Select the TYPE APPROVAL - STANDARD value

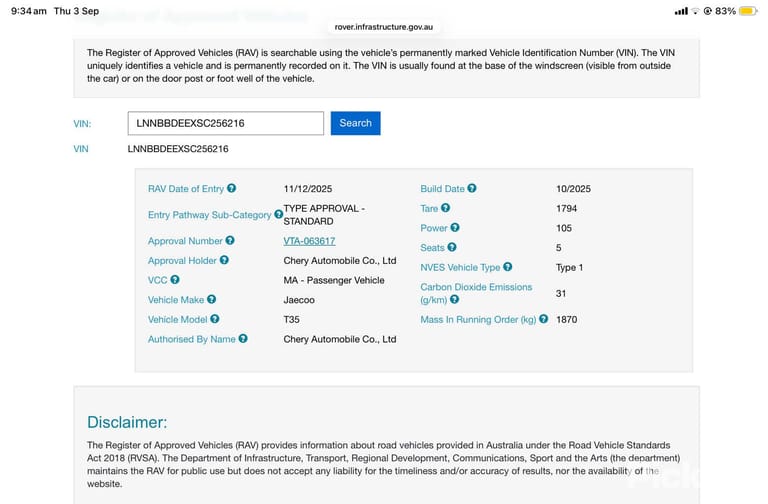(x=324, y=215)
